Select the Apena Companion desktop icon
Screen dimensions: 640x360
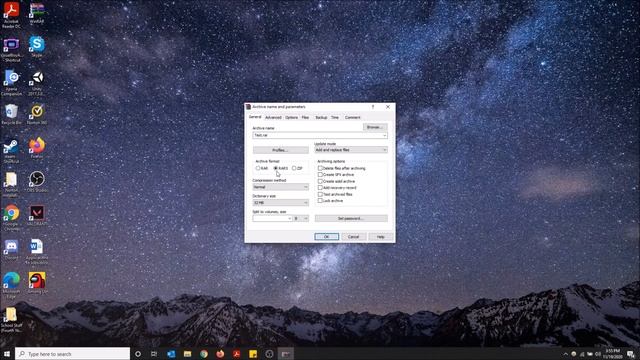(11, 83)
